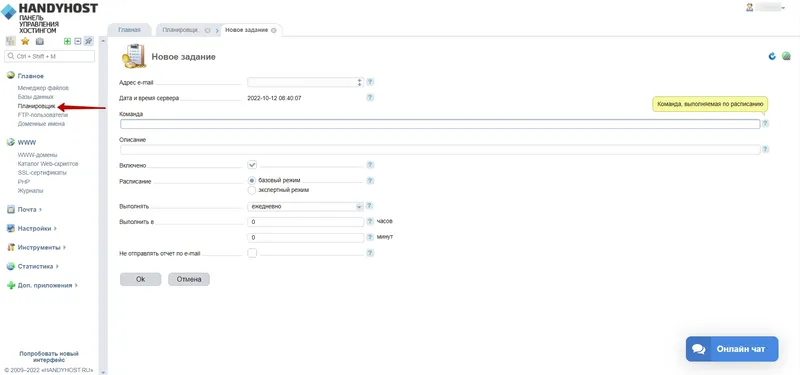The width and height of the screenshot is (800, 375).
Task: Open Менеджер файлов in sidebar
Action: coord(43,88)
